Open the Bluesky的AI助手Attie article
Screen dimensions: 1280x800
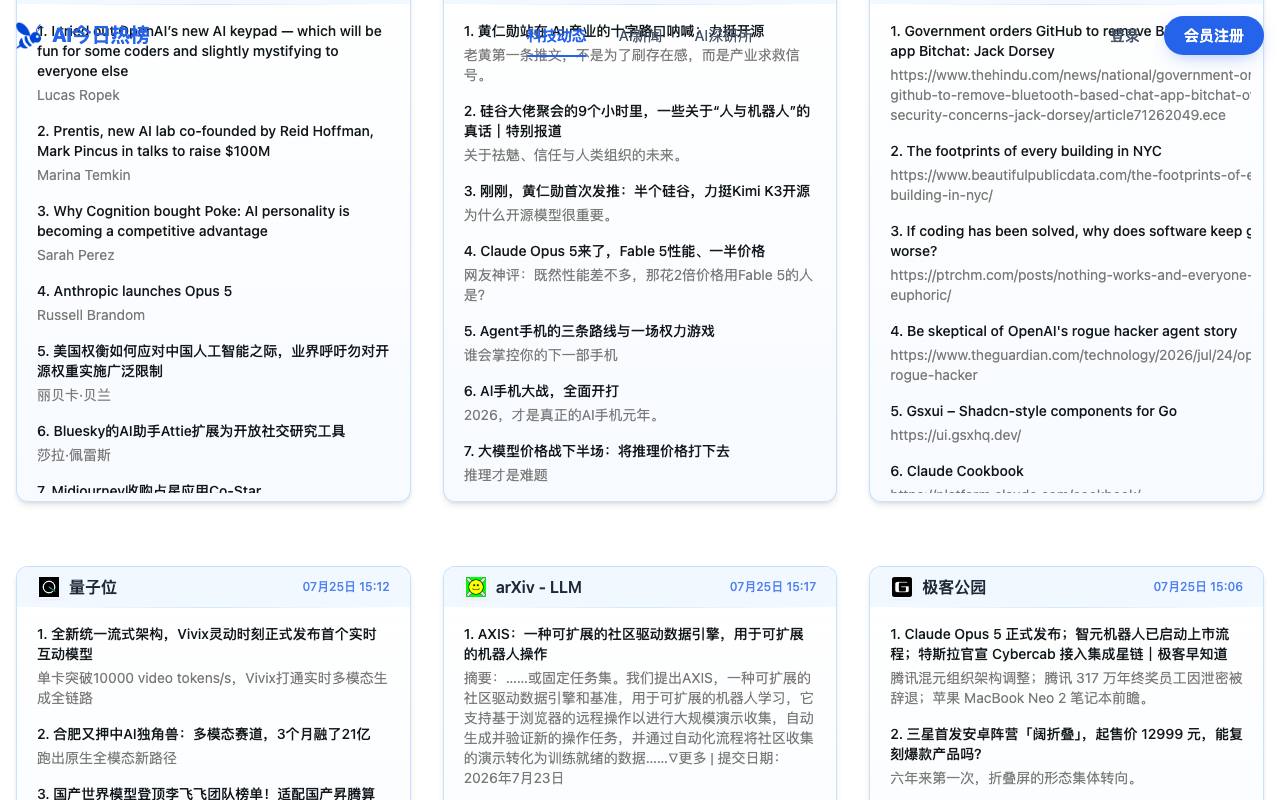(x=191, y=431)
